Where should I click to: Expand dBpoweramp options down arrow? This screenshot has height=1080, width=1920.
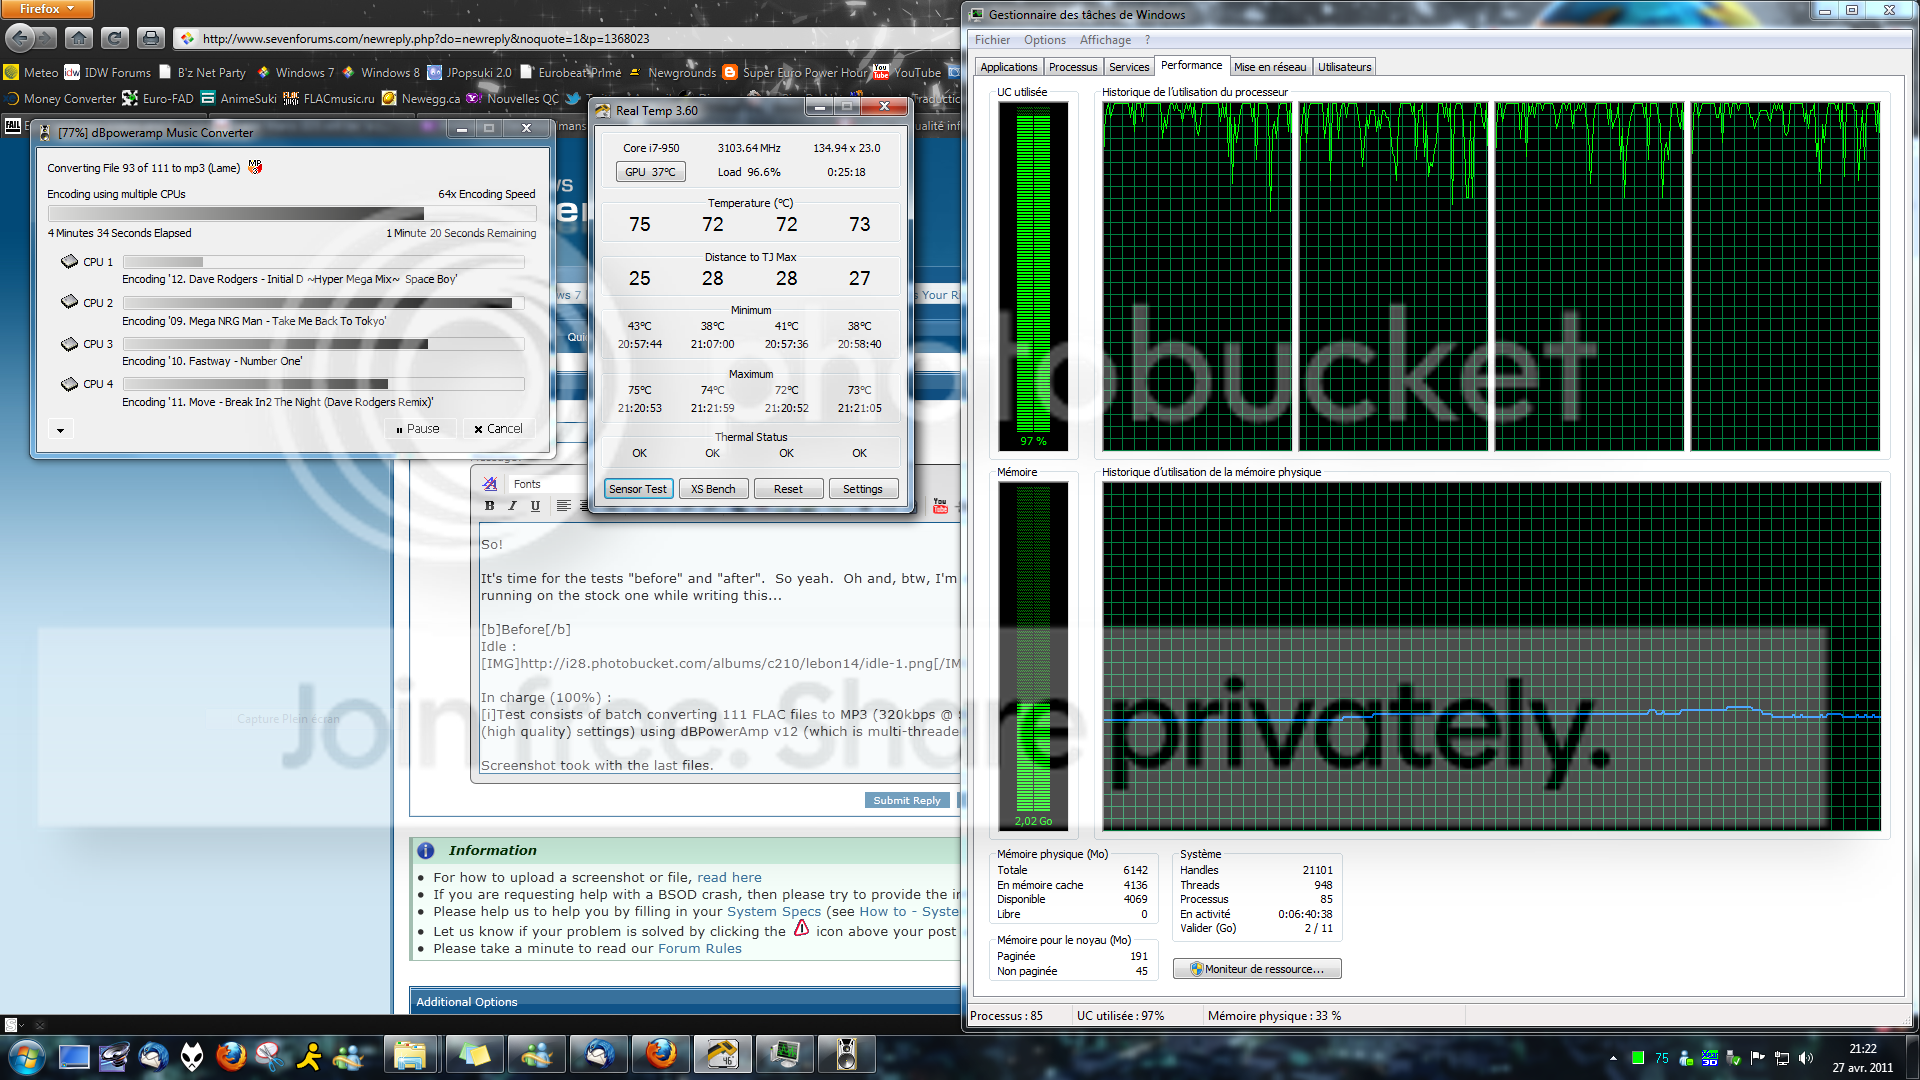tap(60, 431)
